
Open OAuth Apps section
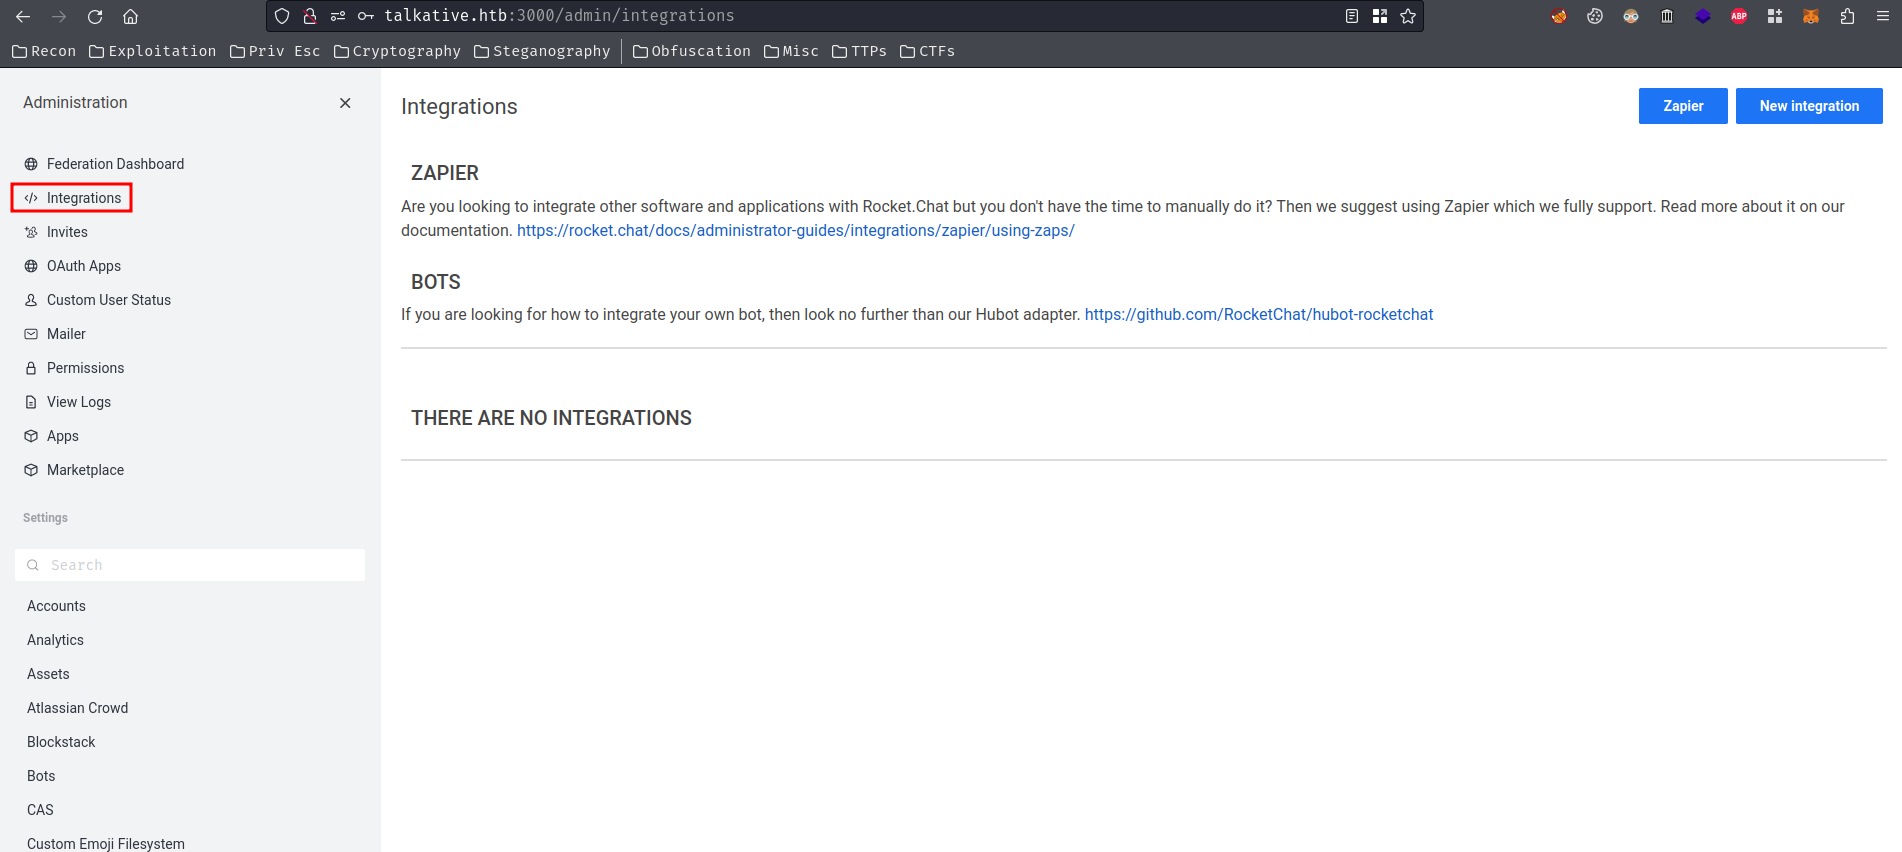84,266
